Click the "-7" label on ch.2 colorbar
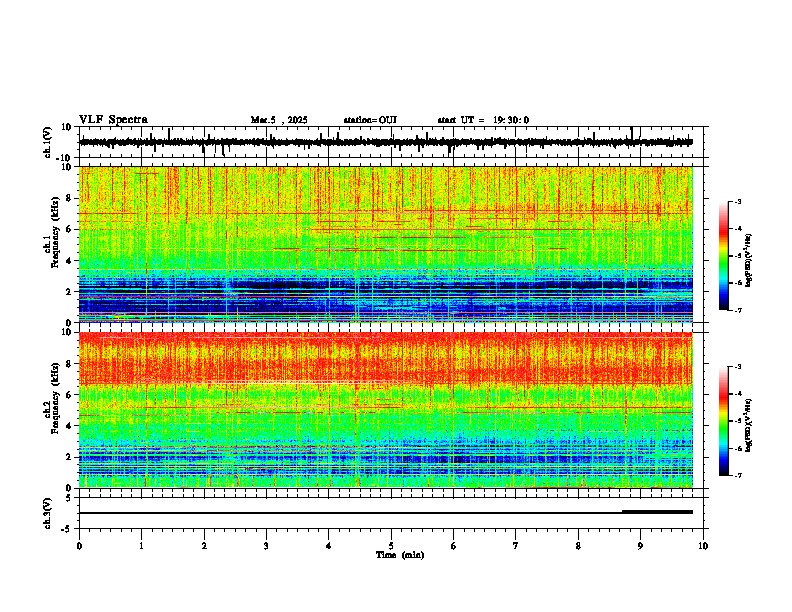Viewport: 792px width, 612px height. tap(737, 476)
